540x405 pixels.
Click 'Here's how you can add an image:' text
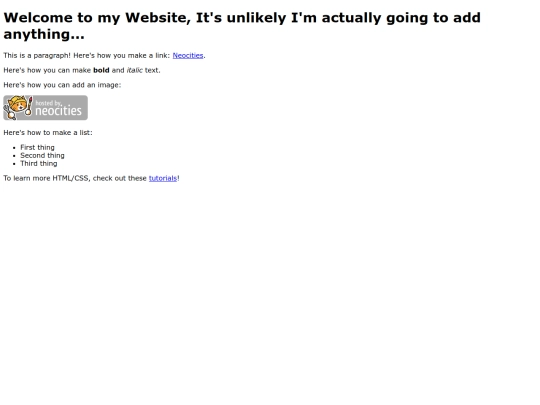coord(62,85)
